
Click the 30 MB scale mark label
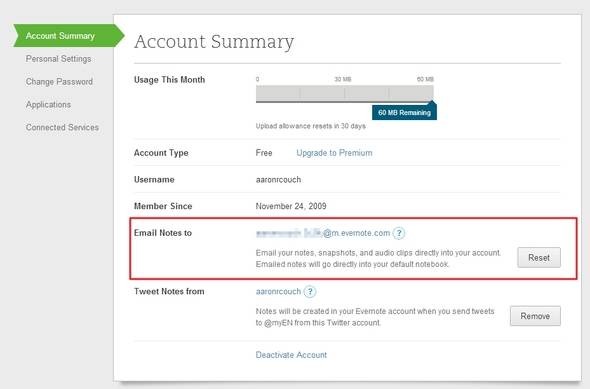point(343,79)
